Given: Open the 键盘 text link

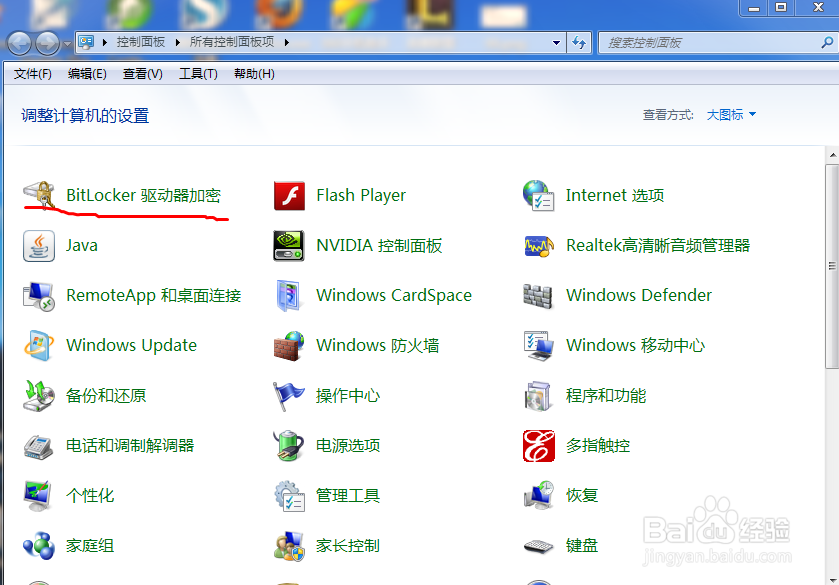Looking at the screenshot, I should (x=582, y=546).
